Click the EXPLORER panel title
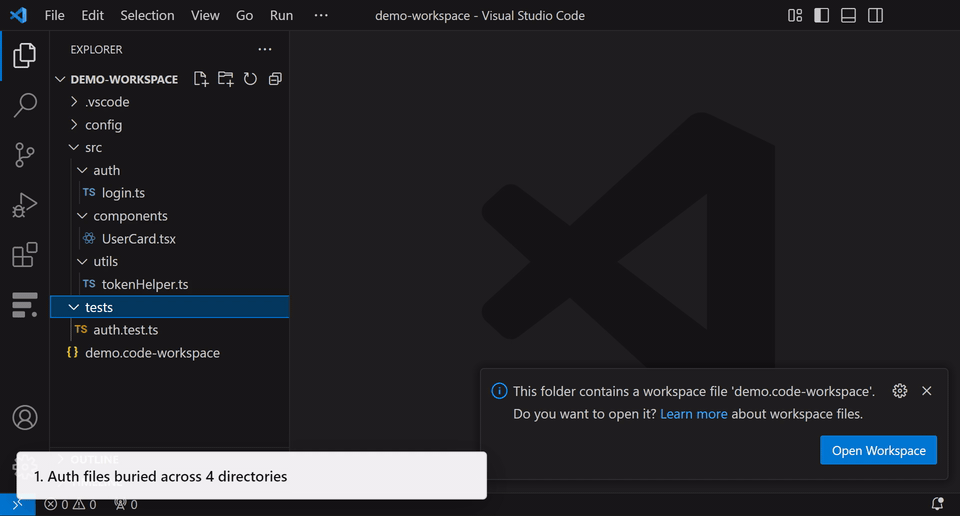The height and width of the screenshot is (516, 960). (x=96, y=50)
